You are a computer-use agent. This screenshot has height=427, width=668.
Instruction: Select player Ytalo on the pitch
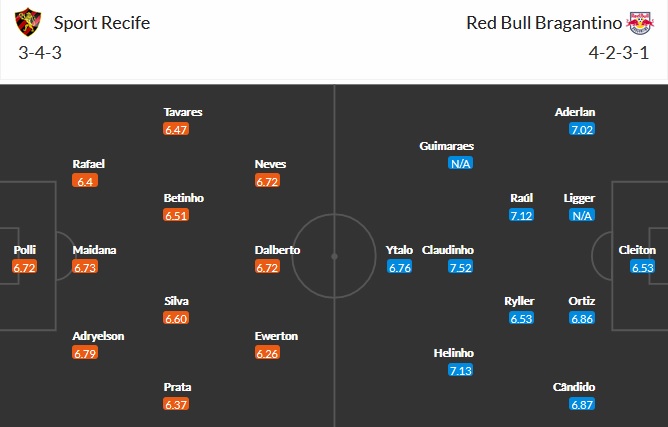pyautogui.click(x=399, y=250)
